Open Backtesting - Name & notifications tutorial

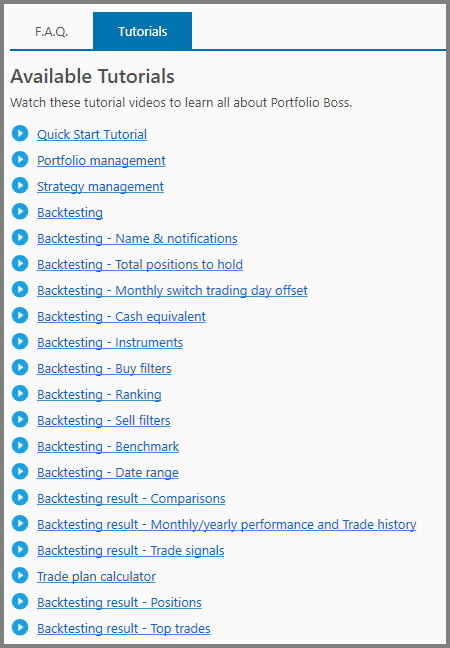point(137,239)
